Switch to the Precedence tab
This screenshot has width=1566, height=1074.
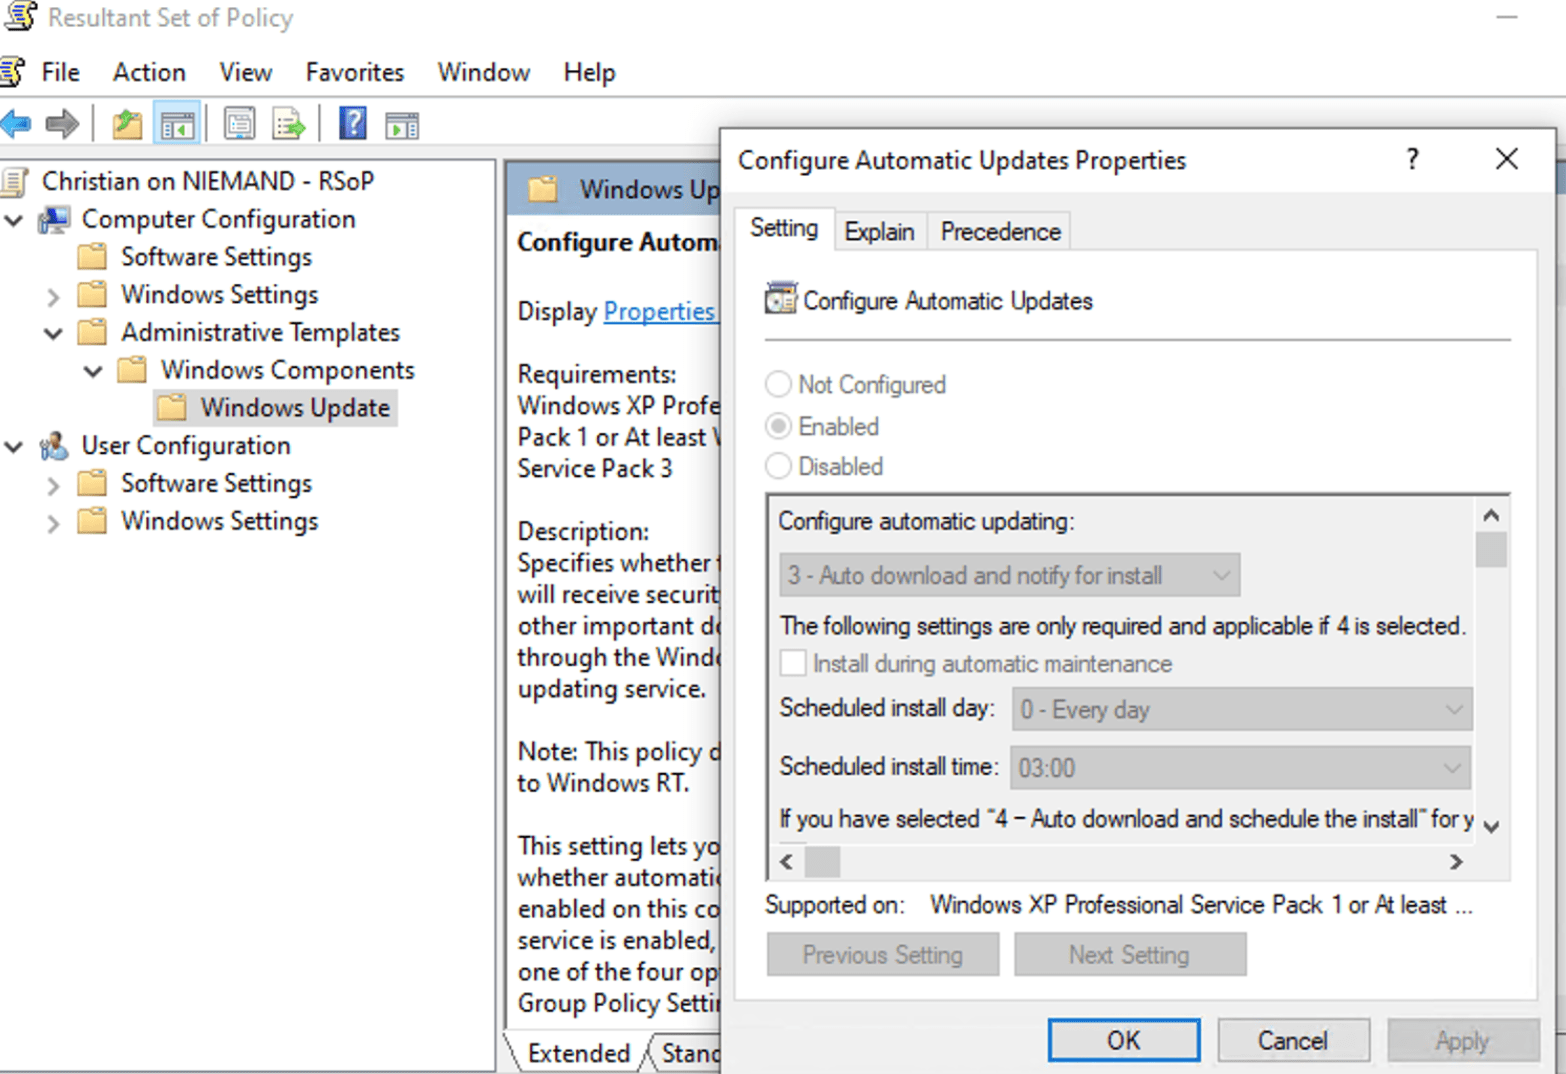click(x=1000, y=231)
